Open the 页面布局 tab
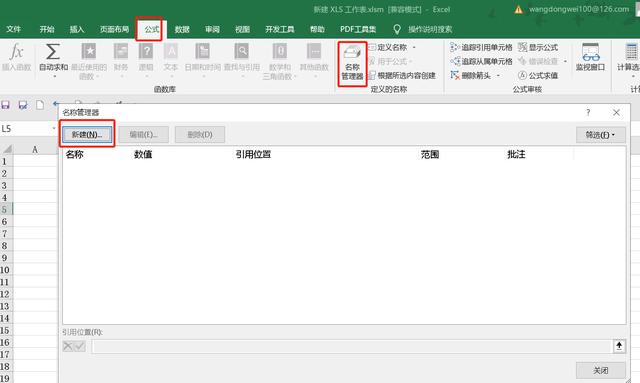The image size is (640, 383). (114, 29)
